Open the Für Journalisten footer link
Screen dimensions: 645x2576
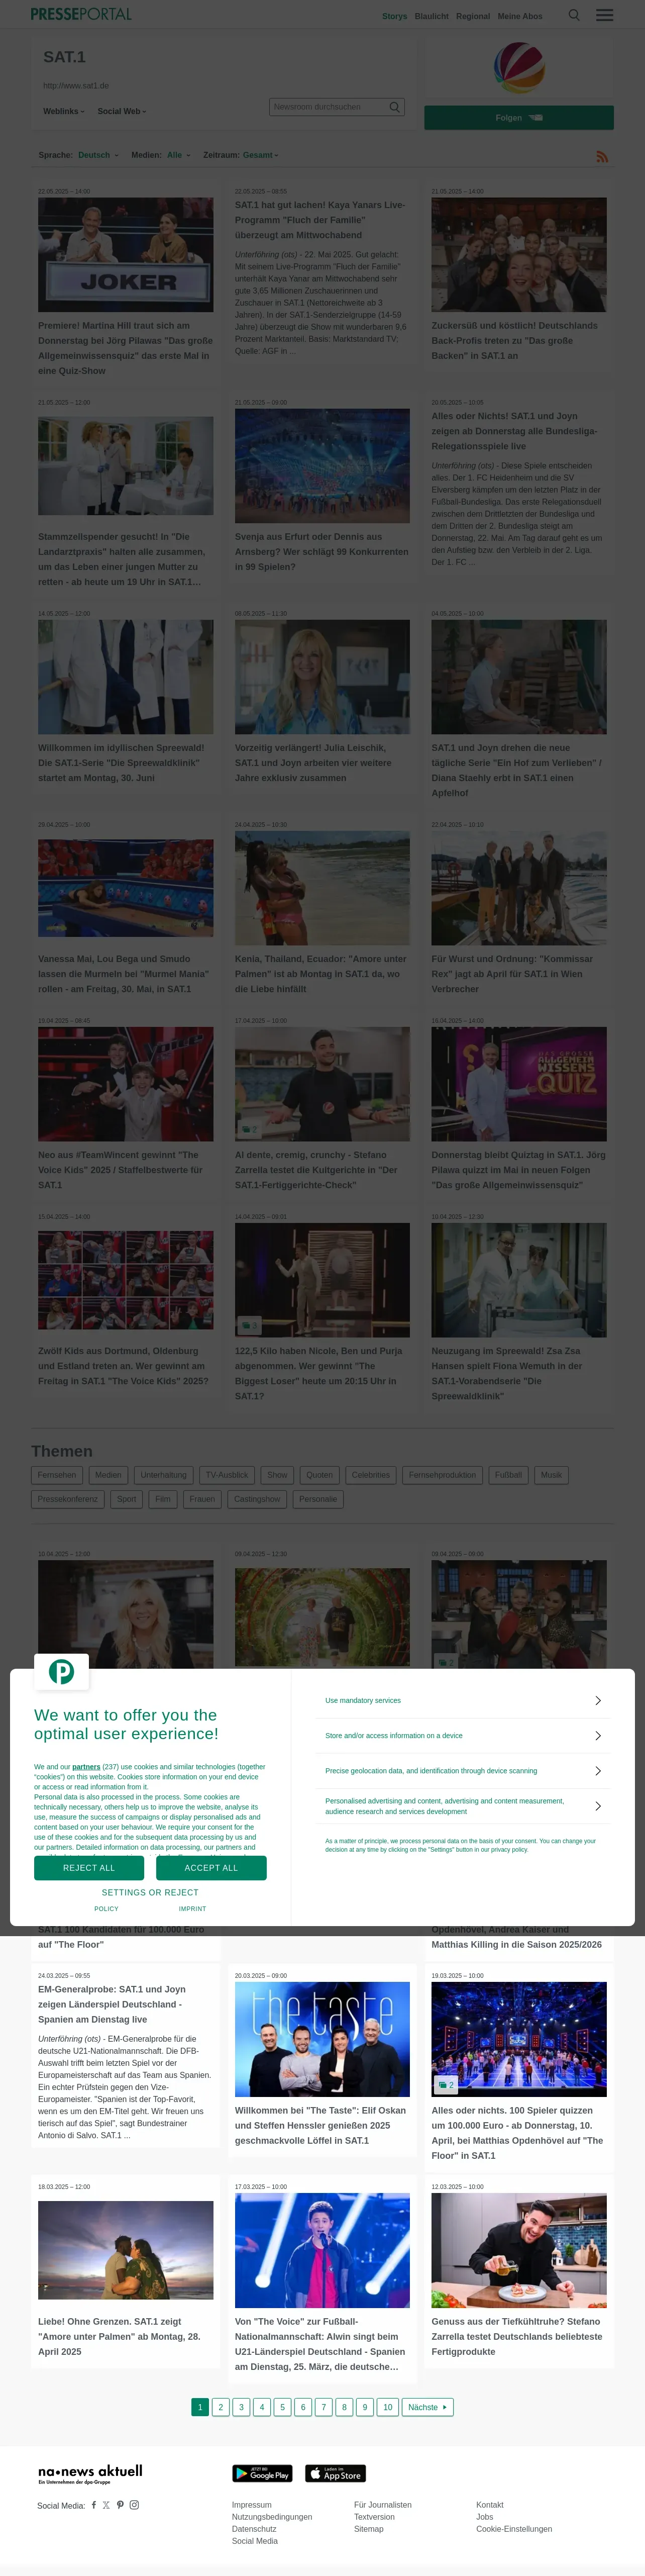click(x=383, y=2505)
